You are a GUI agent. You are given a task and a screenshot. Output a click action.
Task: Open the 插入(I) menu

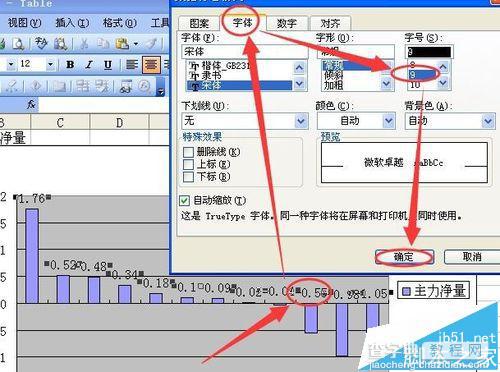coord(72,23)
